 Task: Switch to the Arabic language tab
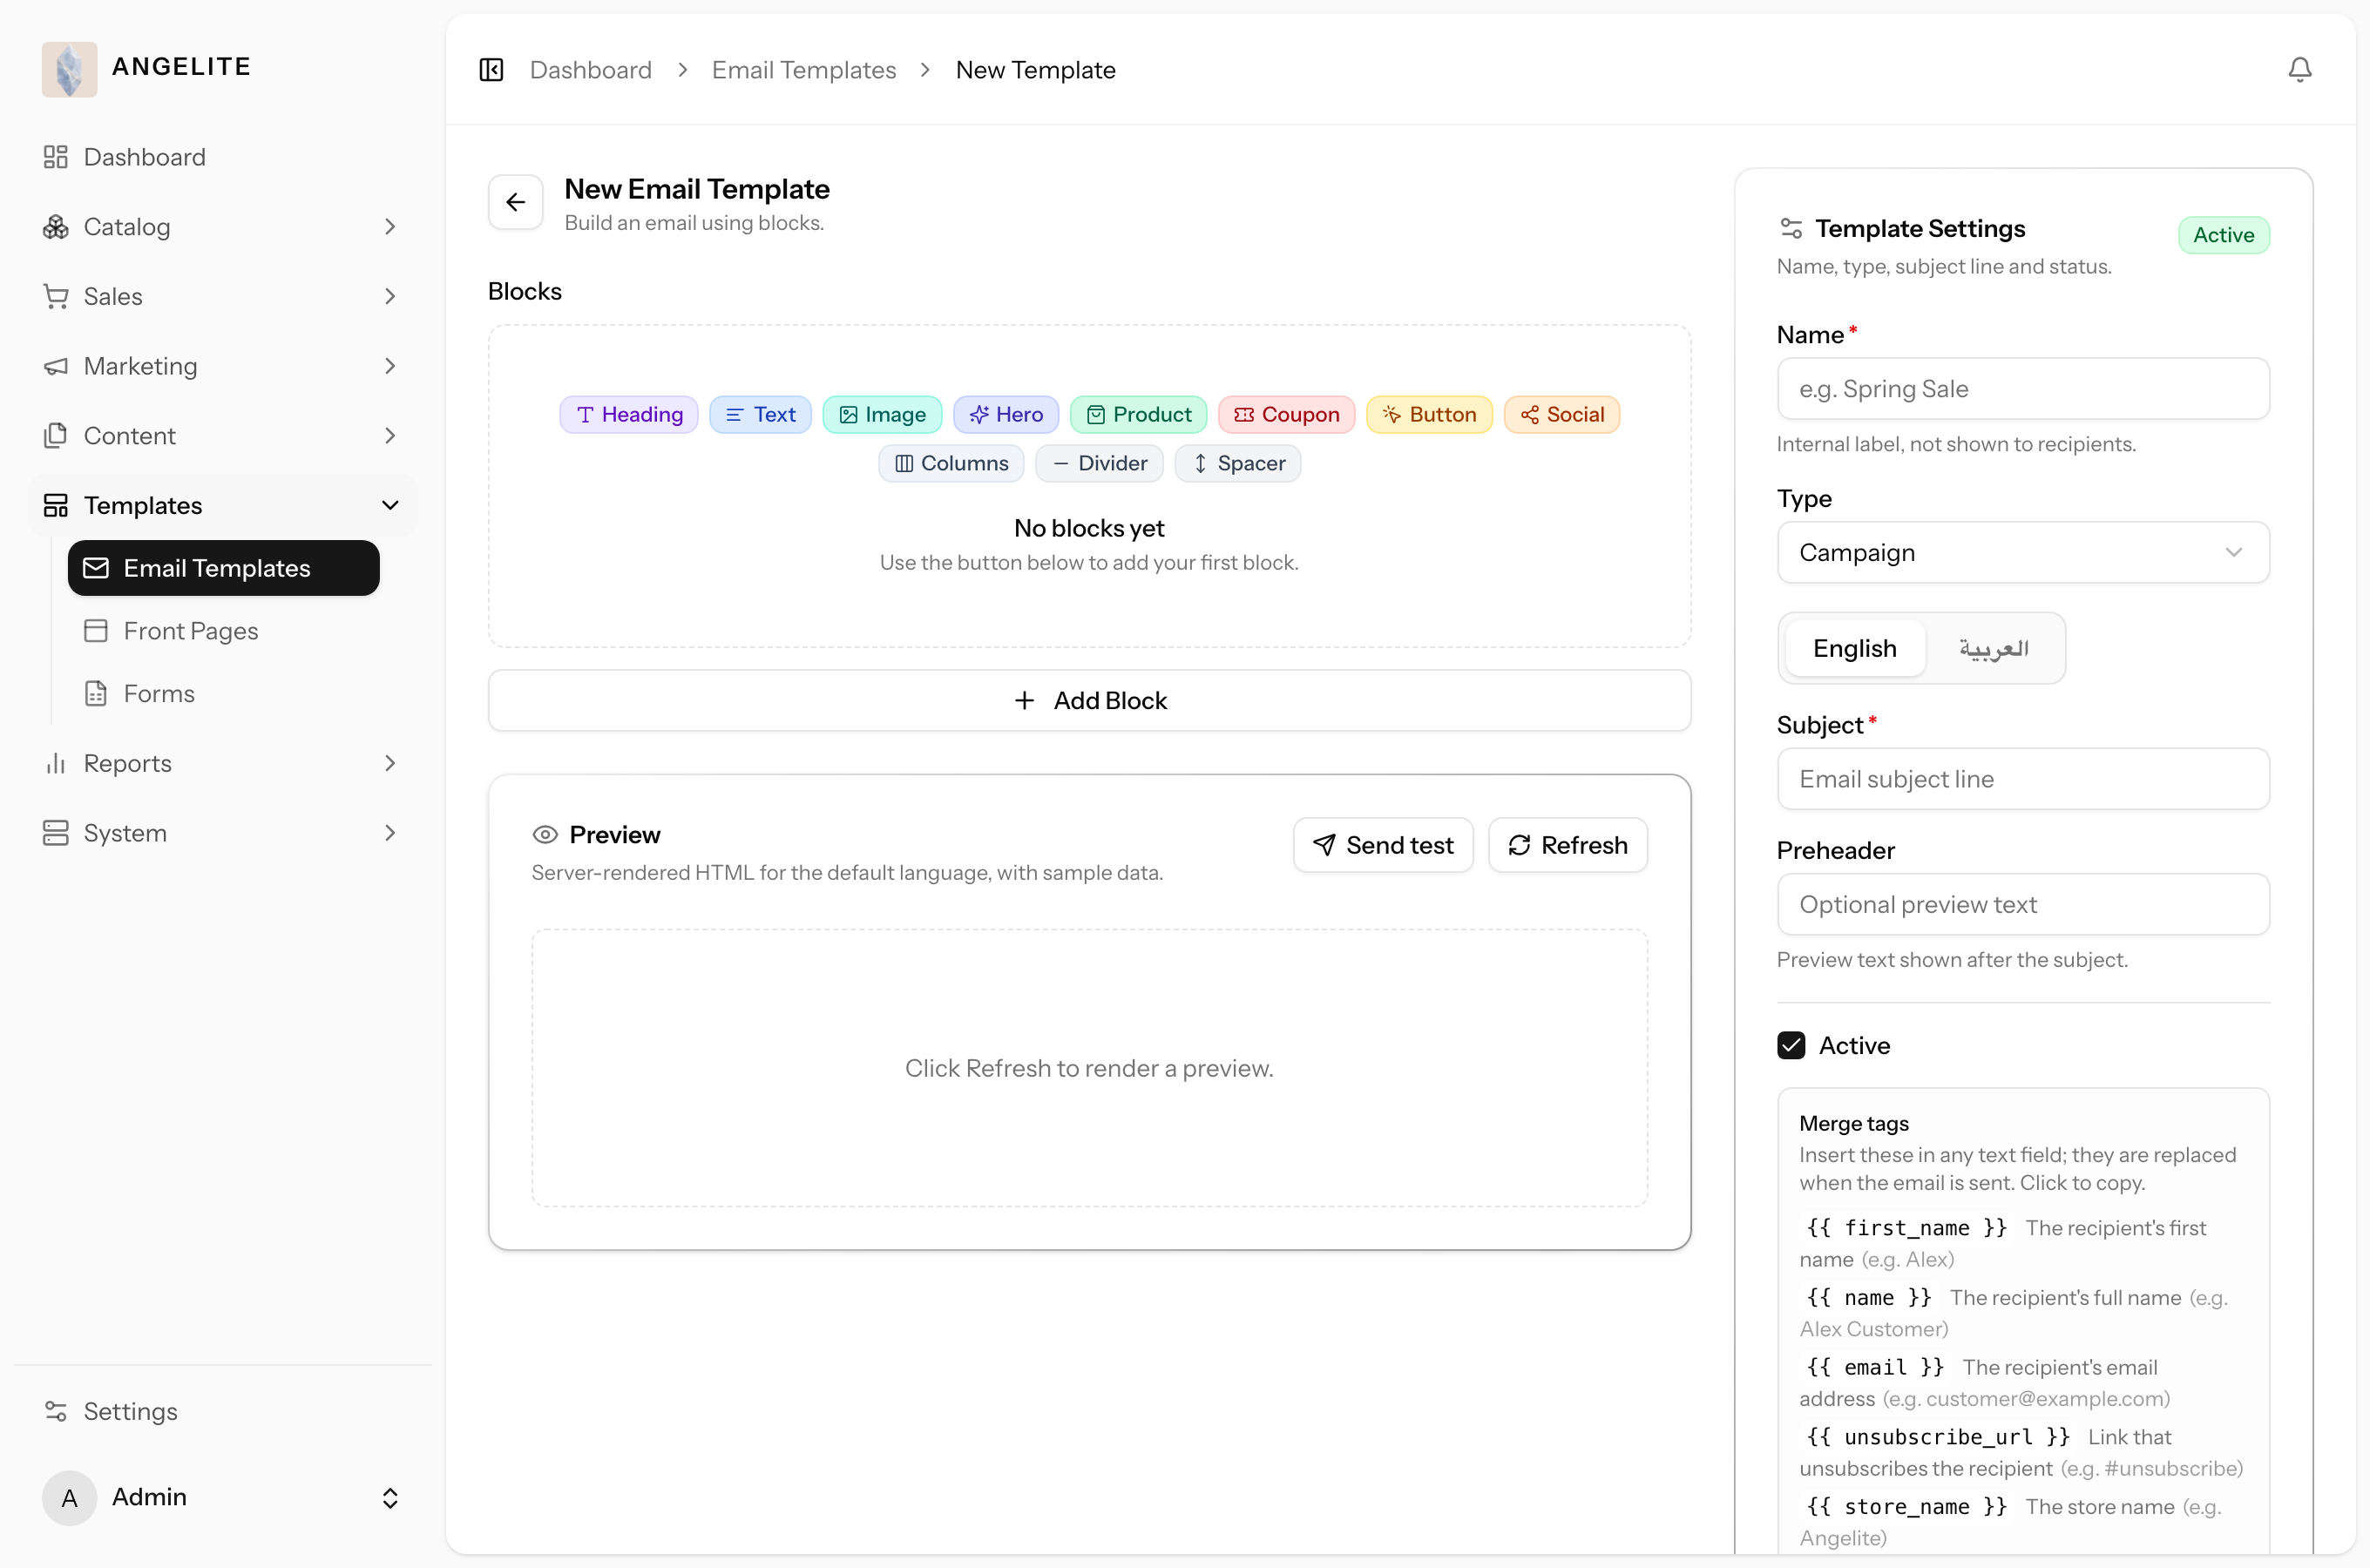coord(1993,649)
